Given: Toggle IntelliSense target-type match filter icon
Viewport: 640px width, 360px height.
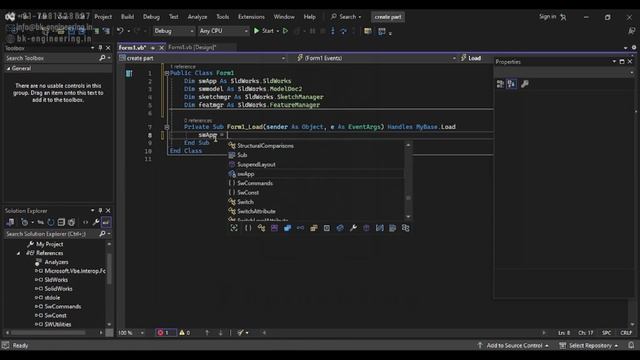Looking at the screenshot, I should point(234,228).
